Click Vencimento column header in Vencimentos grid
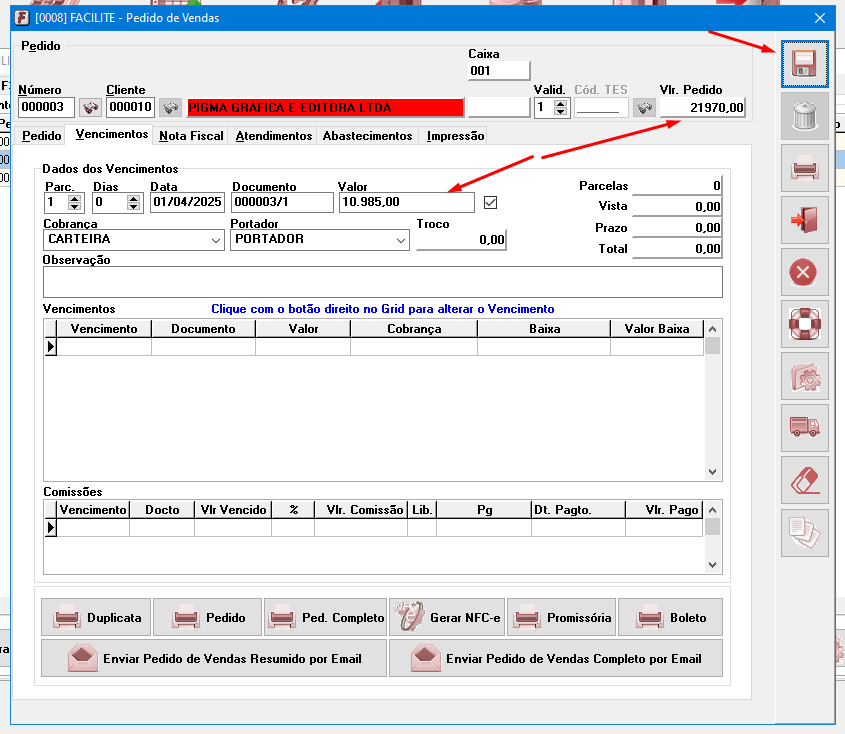This screenshot has width=845, height=734. (104, 329)
